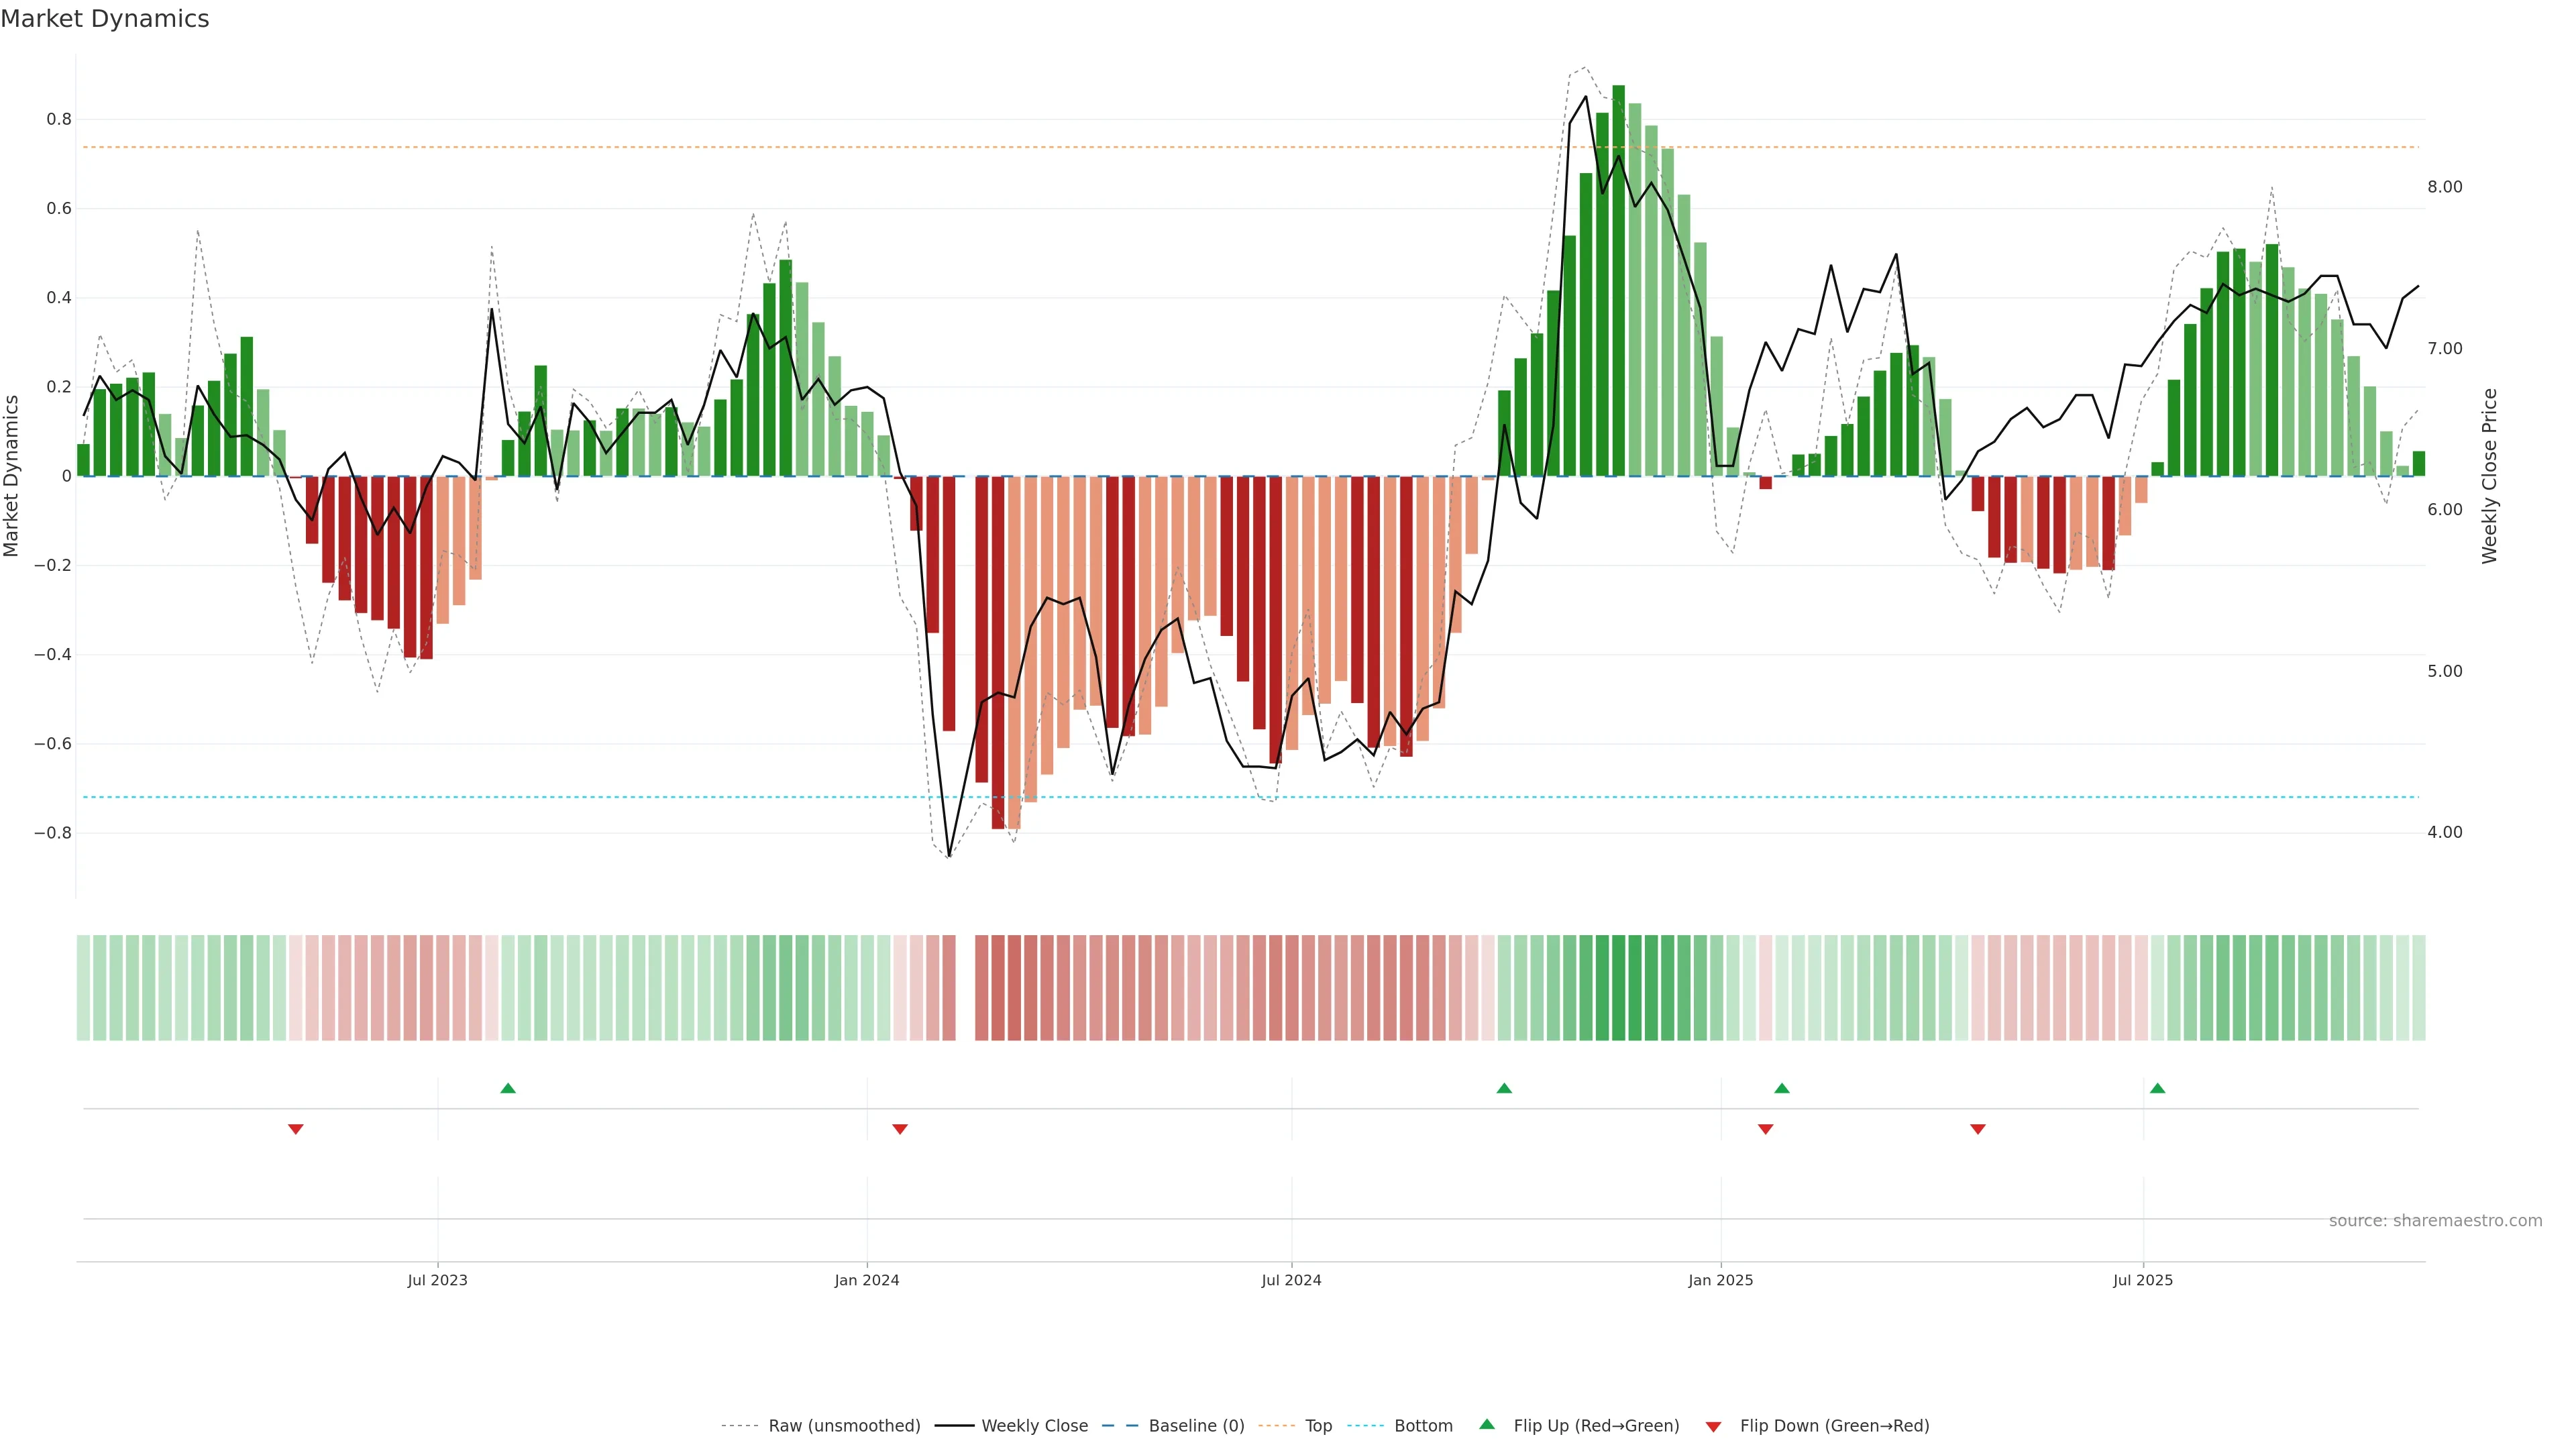Select the Flip Down marker in spring 2025
The height and width of the screenshot is (1449, 2576).
[x=1977, y=1129]
